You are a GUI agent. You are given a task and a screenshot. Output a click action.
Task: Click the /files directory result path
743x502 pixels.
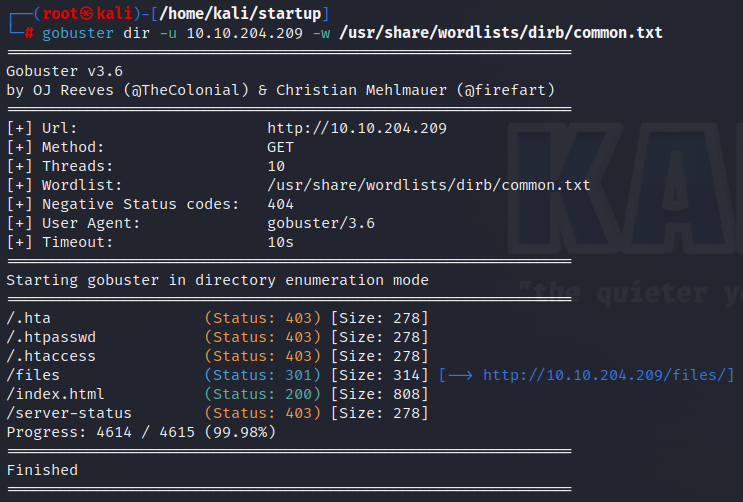[x=32, y=375]
